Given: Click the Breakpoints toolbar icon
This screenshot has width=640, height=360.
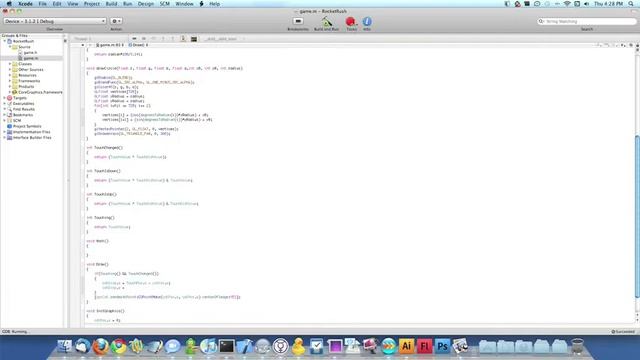Looking at the screenshot, I should [x=298, y=21].
